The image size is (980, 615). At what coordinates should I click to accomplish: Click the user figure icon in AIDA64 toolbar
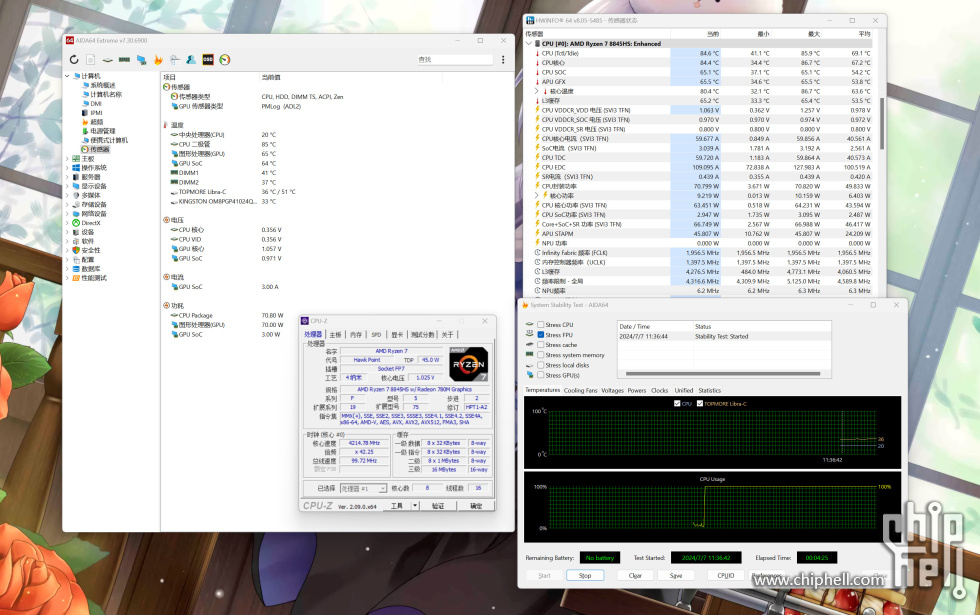point(191,59)
